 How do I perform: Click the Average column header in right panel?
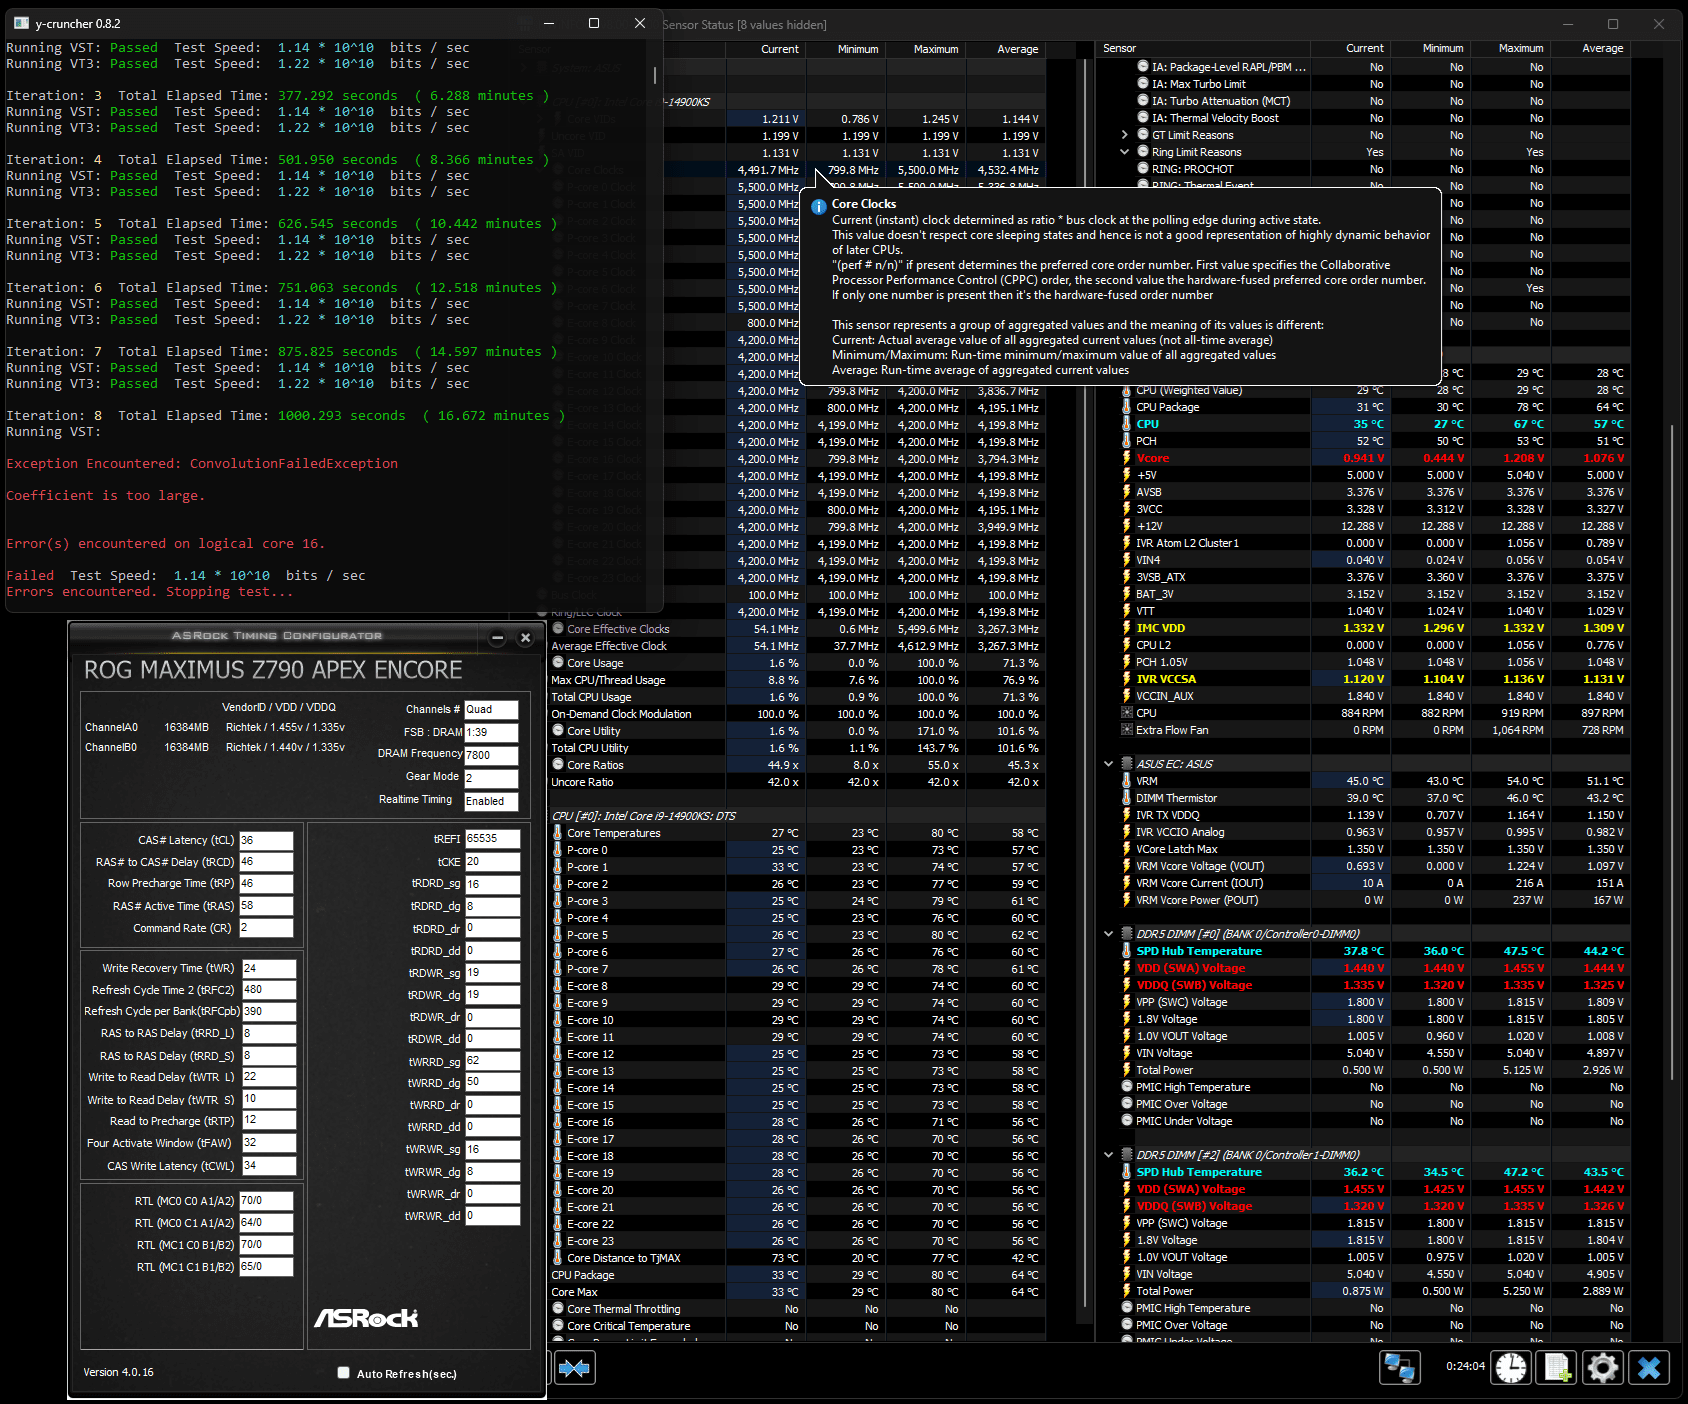[1590, 48]
